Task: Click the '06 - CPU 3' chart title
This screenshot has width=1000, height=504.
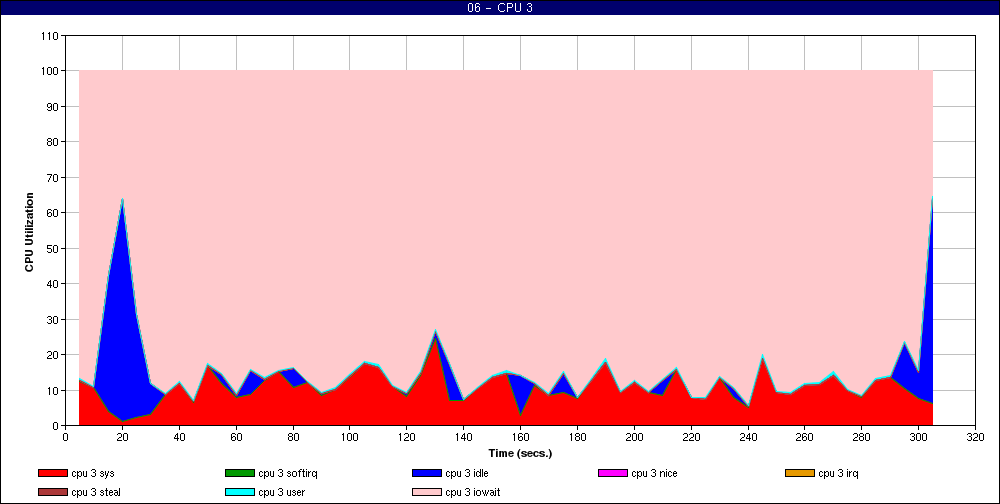Action: click(500, 8)
